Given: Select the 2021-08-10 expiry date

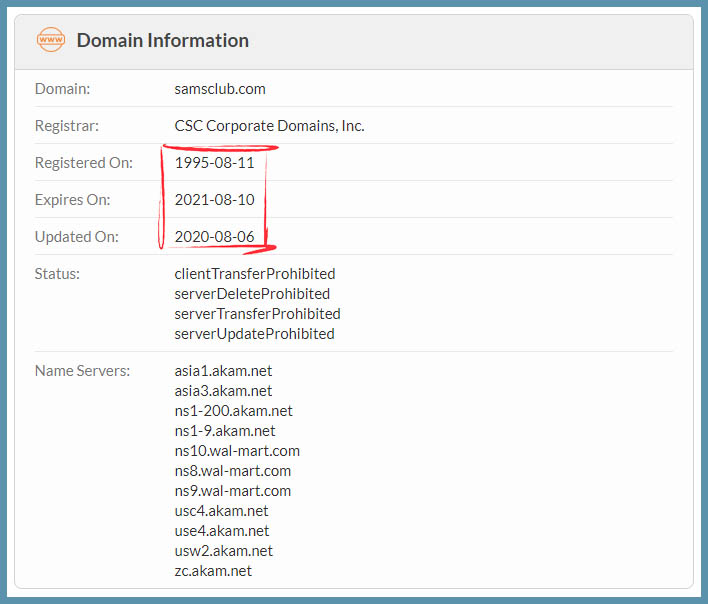Looking at the screenshot, I should pyautogui.click(x=214, y=200).
